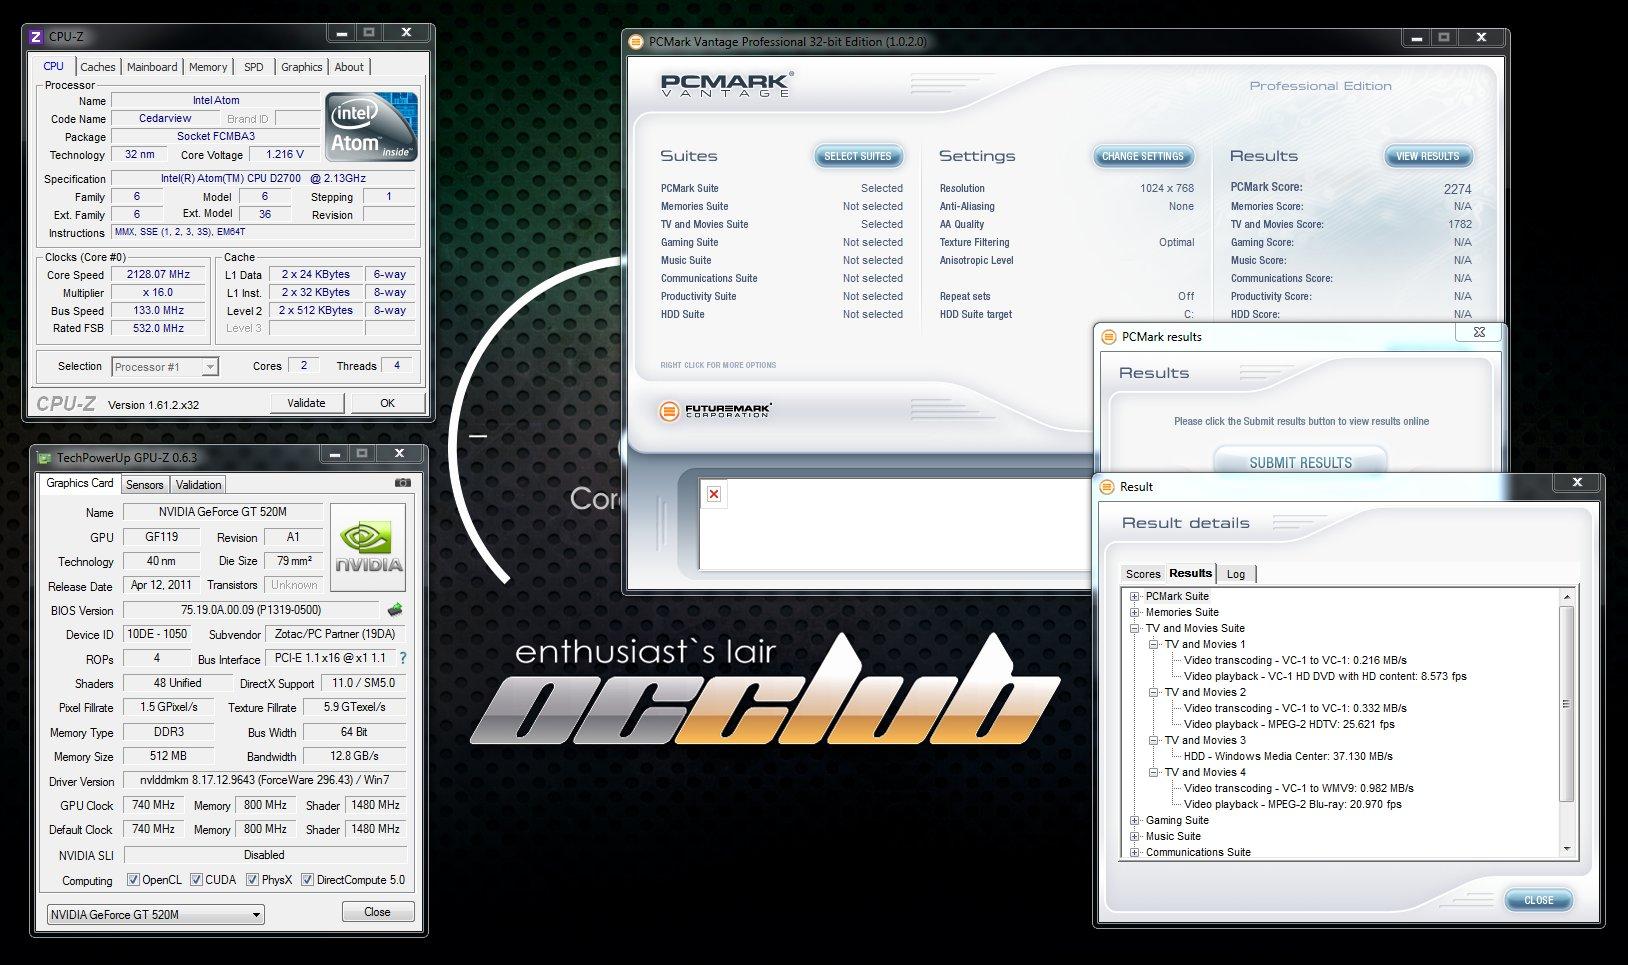Open the About tab in CPU-Z

[x=349, y=67]
